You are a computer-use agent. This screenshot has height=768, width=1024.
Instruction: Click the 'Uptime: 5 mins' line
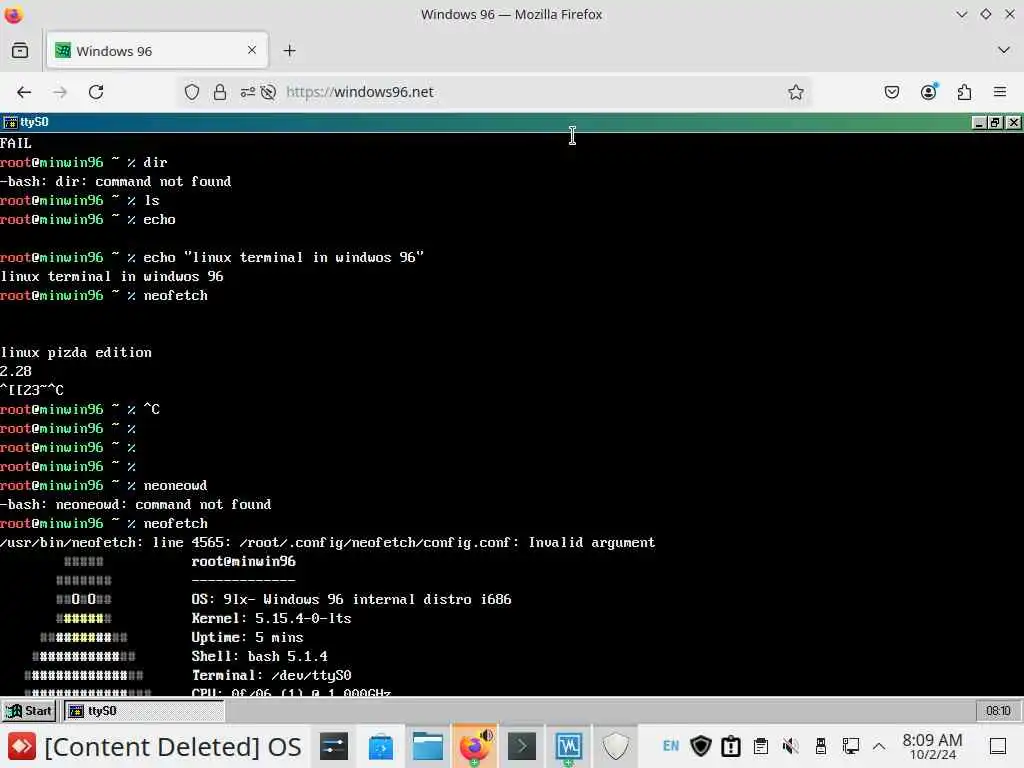point(248,637)
